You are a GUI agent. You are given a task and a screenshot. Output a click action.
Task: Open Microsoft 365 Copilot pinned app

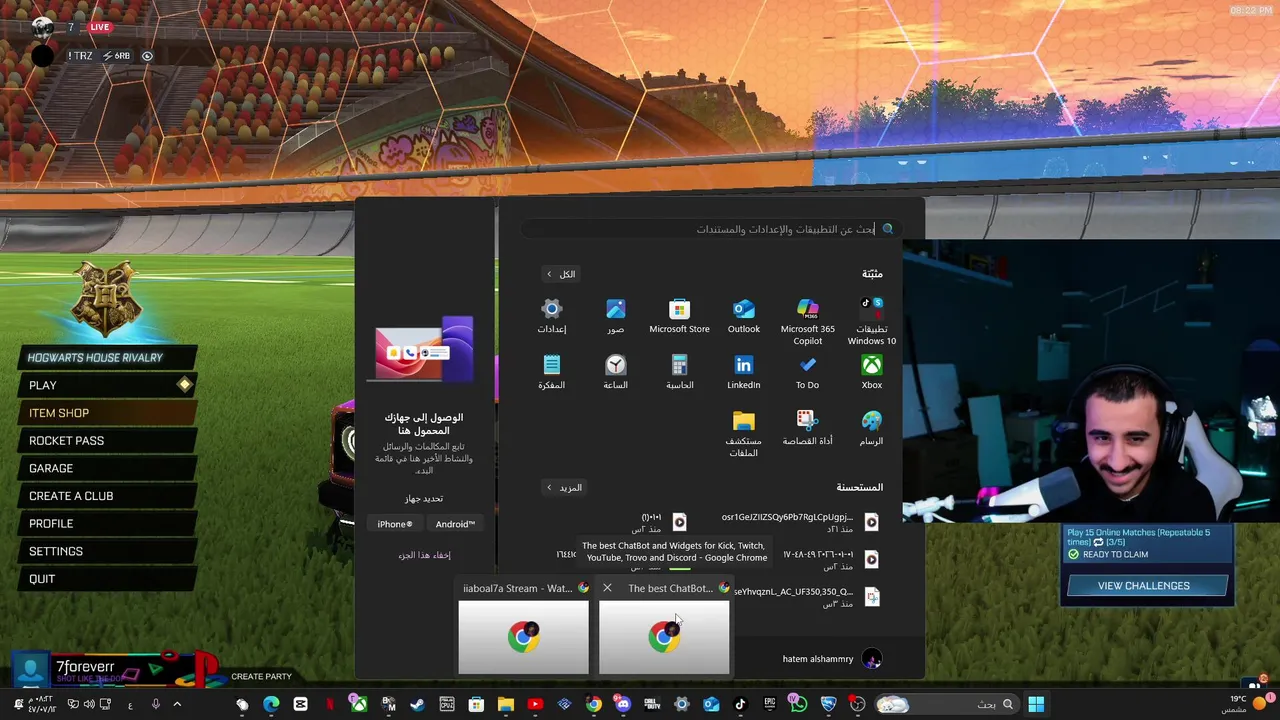tap(808, 321)
